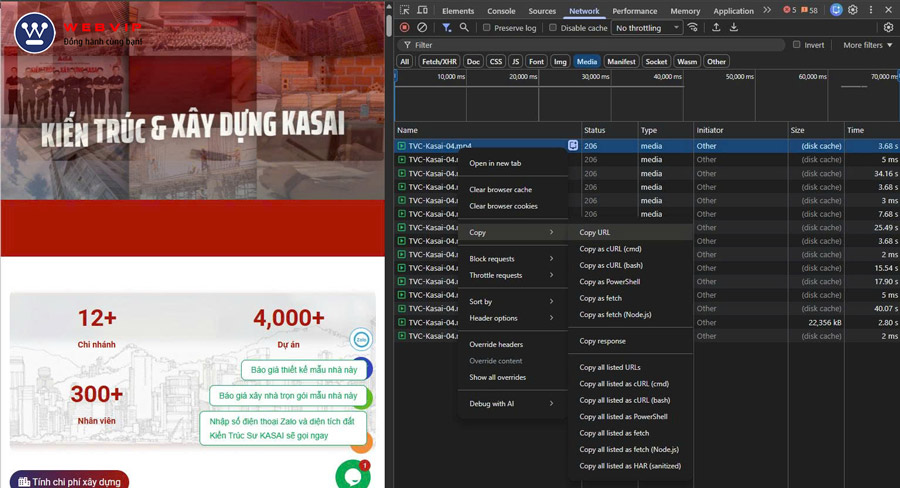Open the AI assistance icon in DevTools top bar
The height and width of the screenshot is (488, 900).
[x=836, y=10]
